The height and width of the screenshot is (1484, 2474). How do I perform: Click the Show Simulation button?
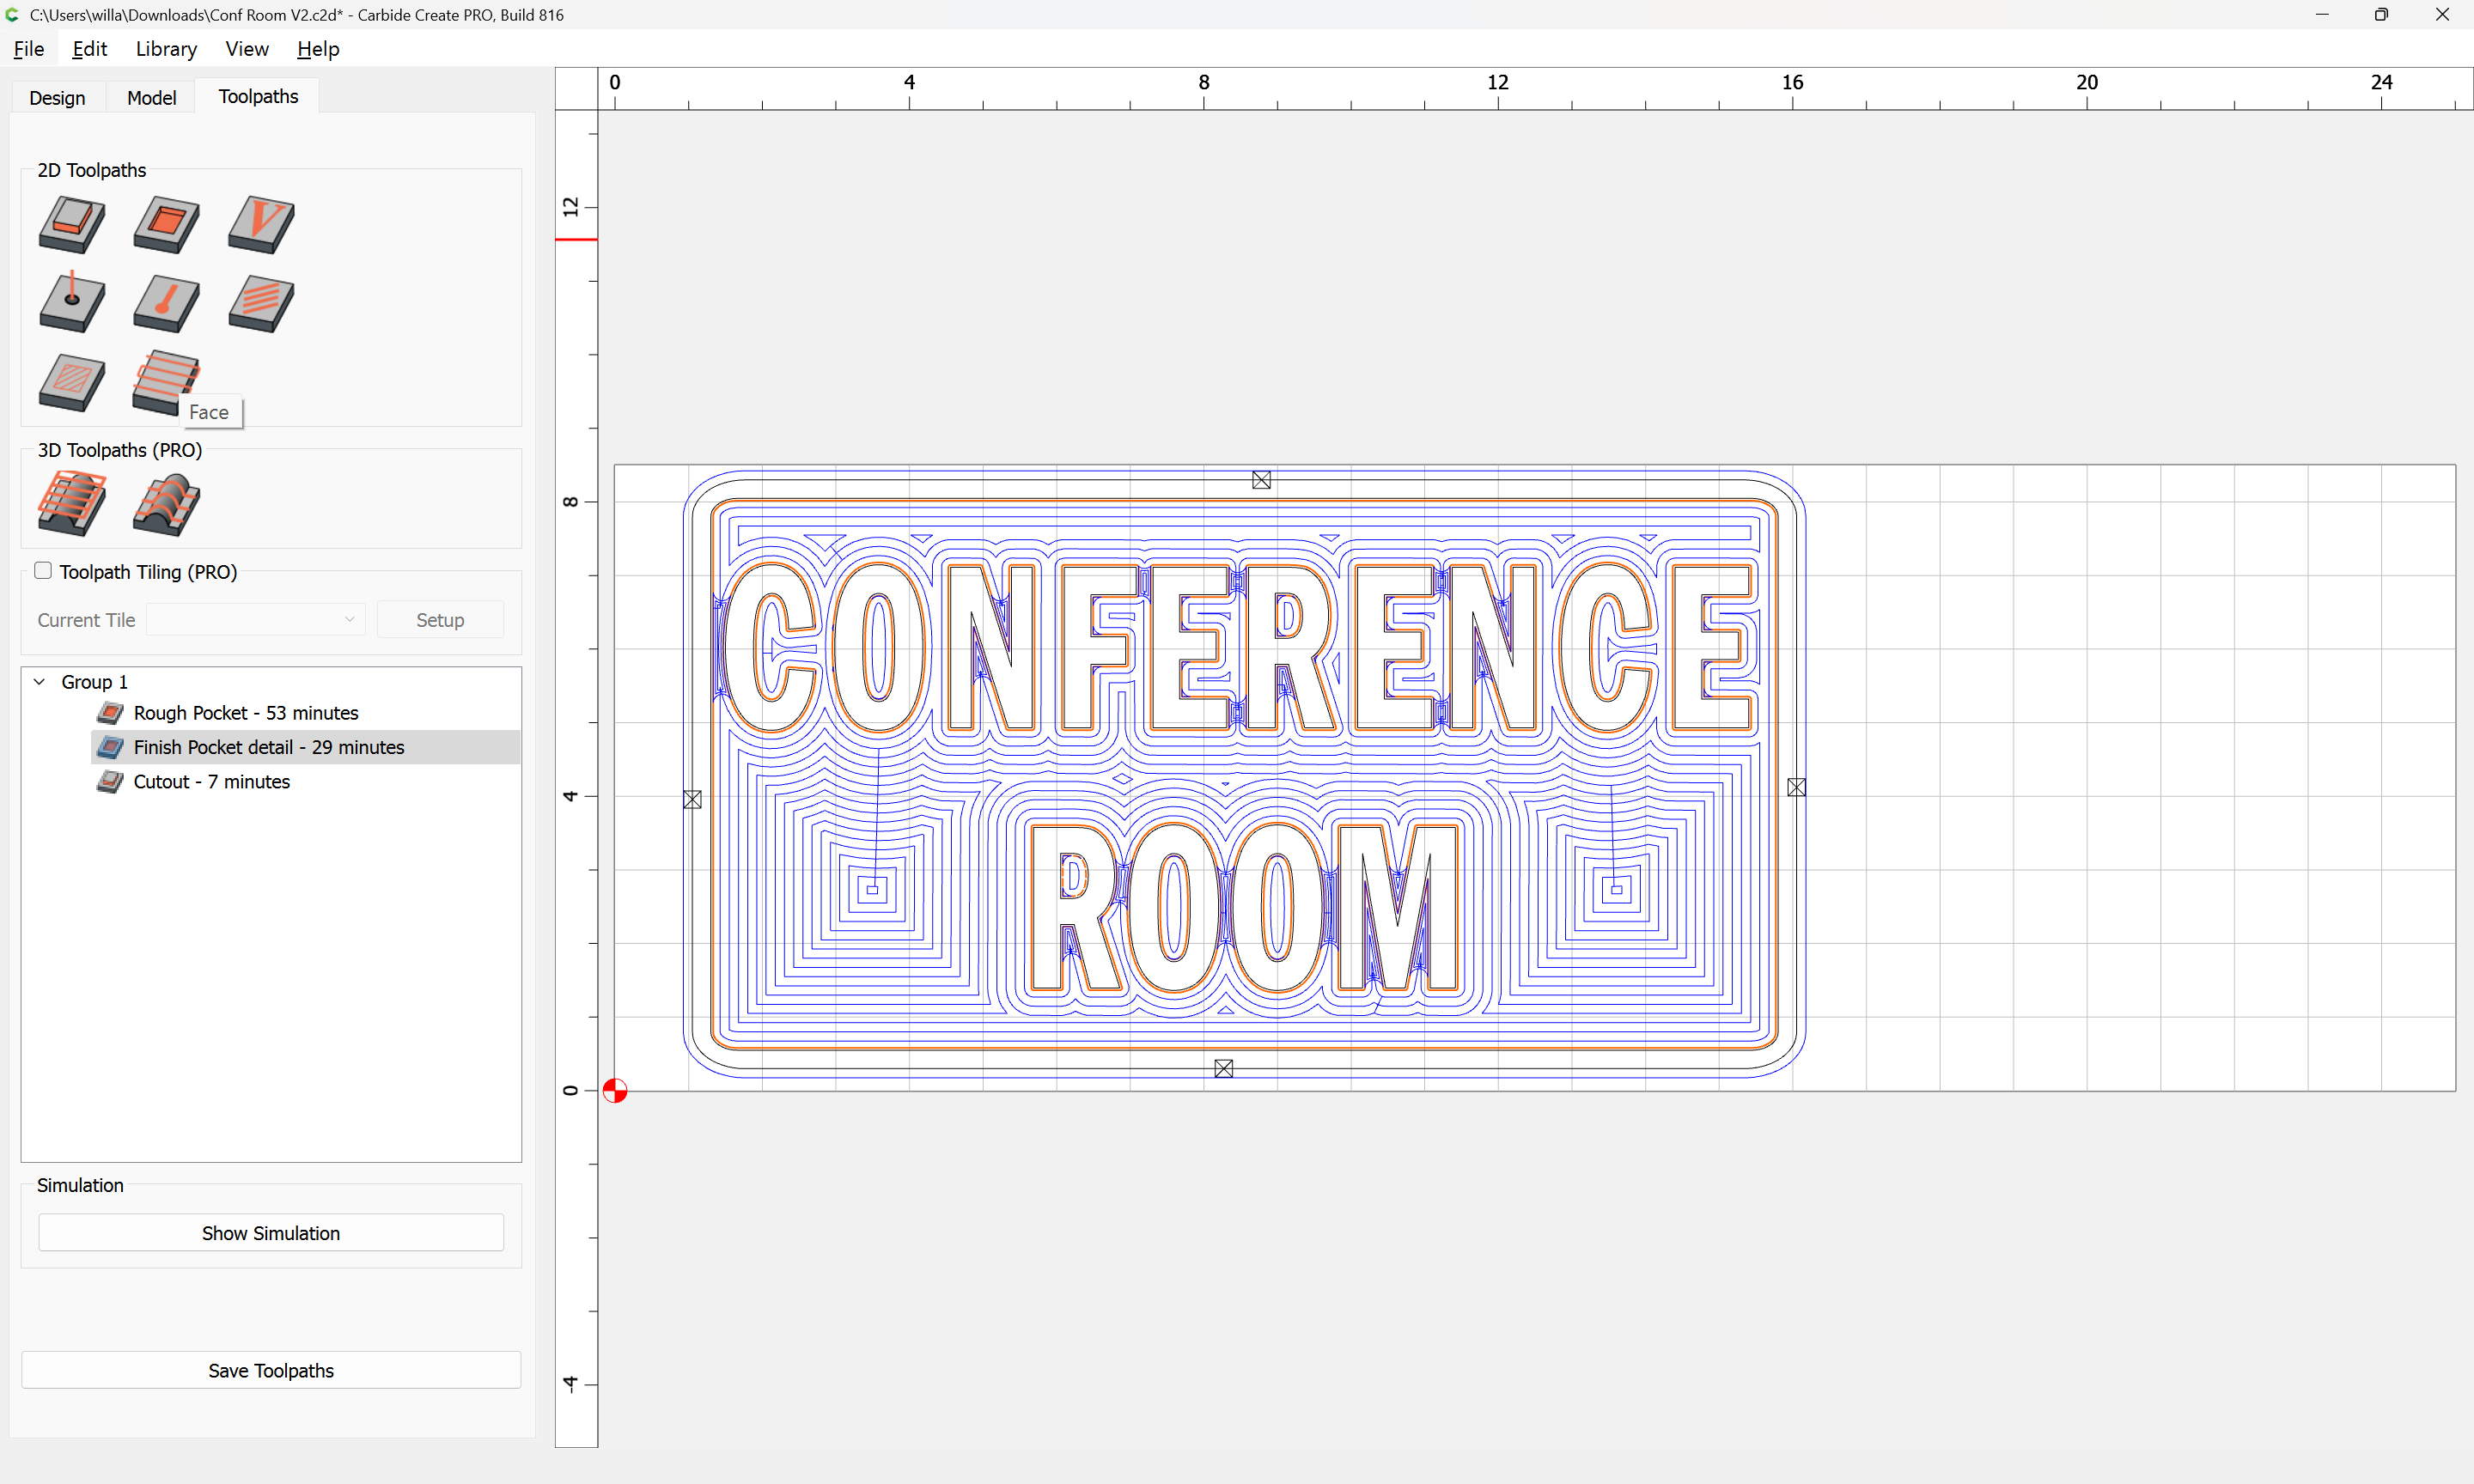pos(271,1233)
